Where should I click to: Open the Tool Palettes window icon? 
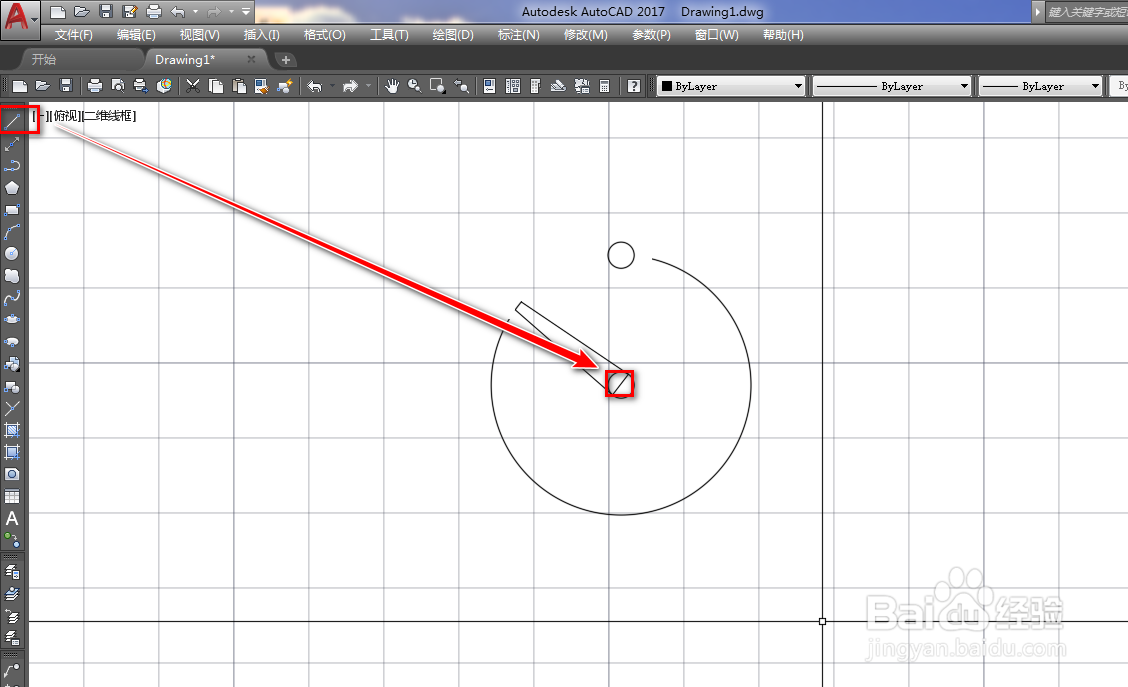tap(535, 86)
